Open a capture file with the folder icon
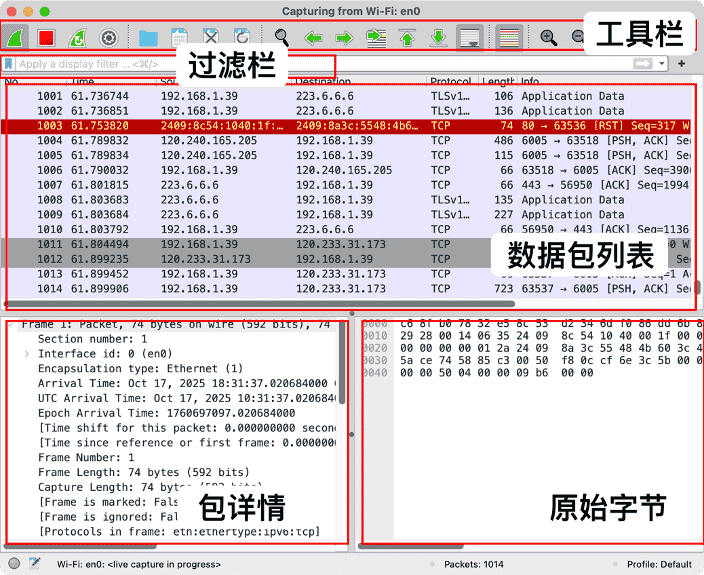This screenshot has height=575, width=704. 148,38
